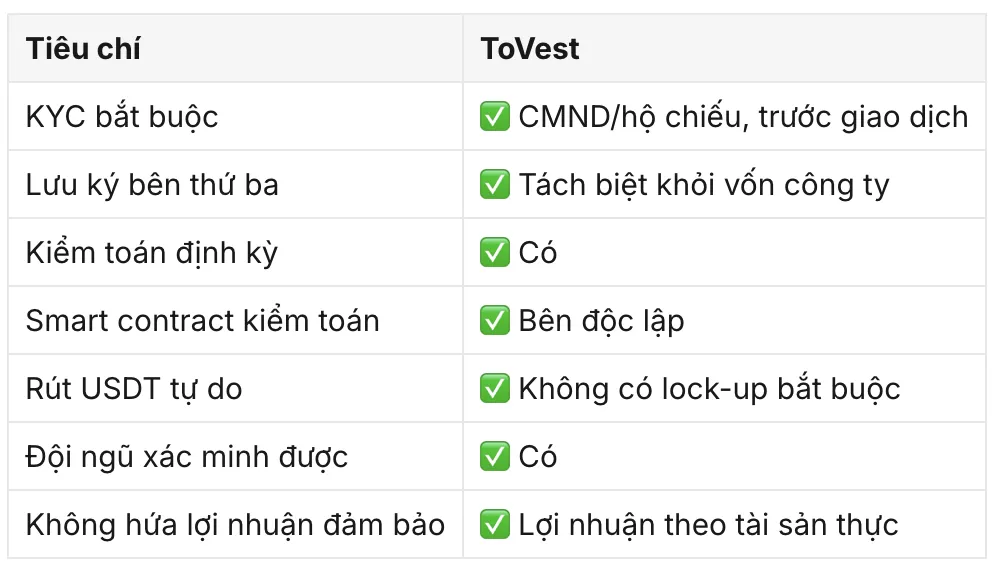
Task: Click the Kiểm toán định kỳ label
Action: [x=152, y=254]
